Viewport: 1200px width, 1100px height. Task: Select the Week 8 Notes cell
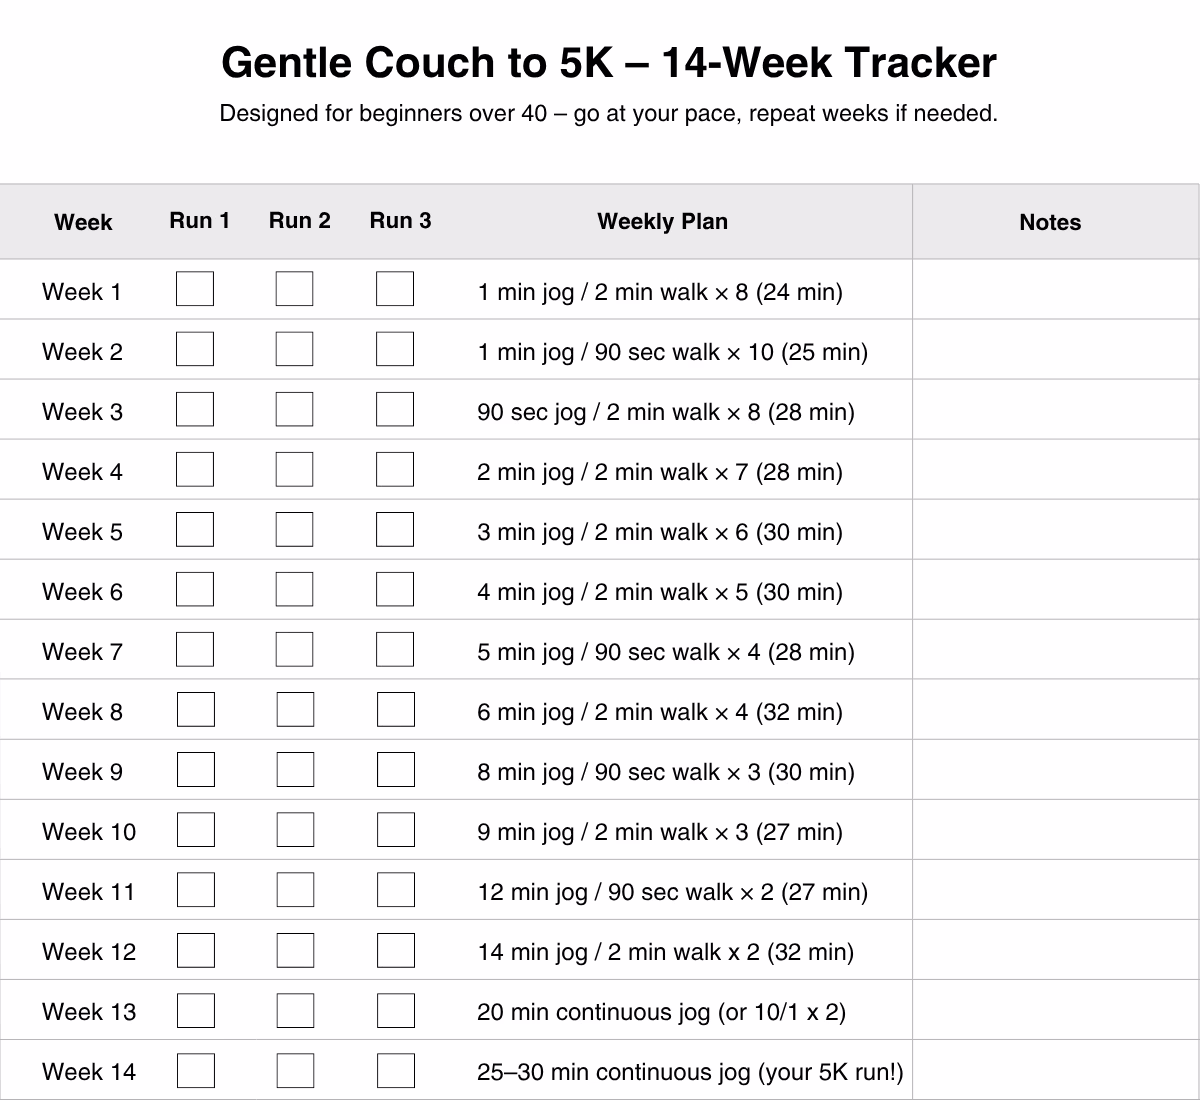1055,711
